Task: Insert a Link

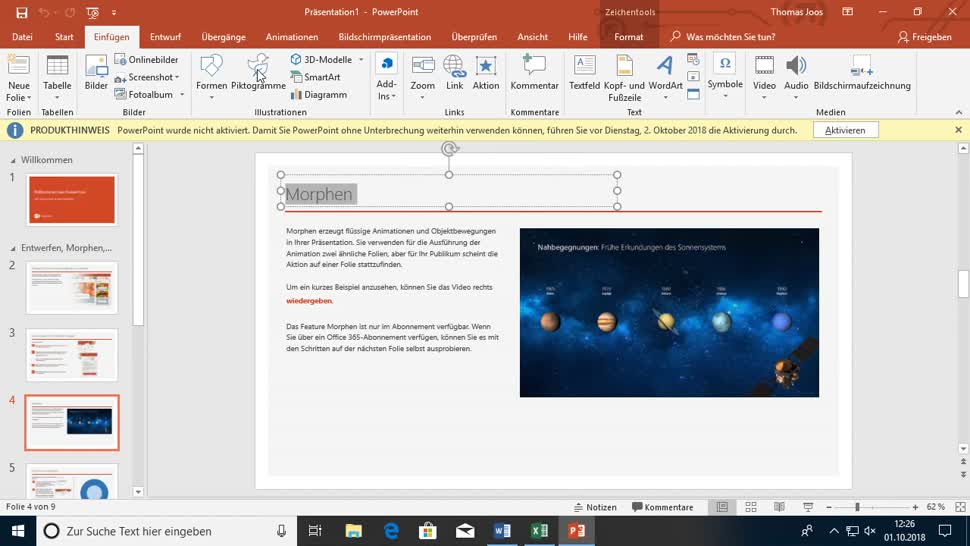Action: (454, 73)
